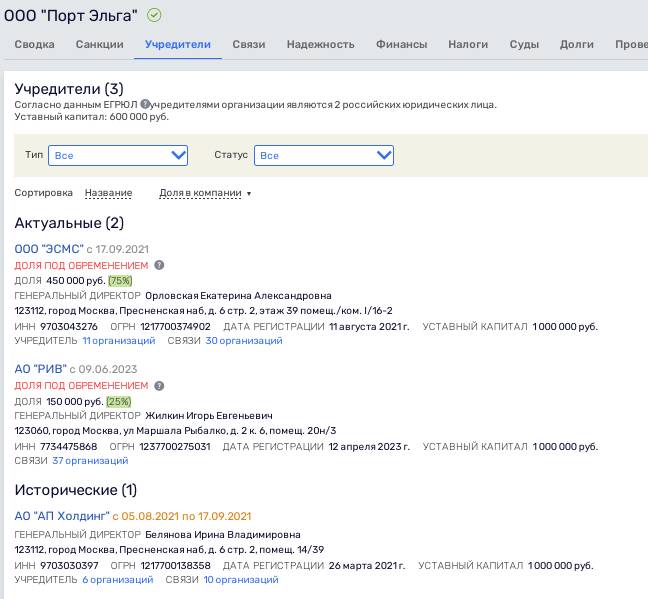Click ДОЛЯ ПОД ОБРЕМЕНЕНИЕМ label under РИВ
Viewport: 648px width, 599px height.
coord(81,386)
